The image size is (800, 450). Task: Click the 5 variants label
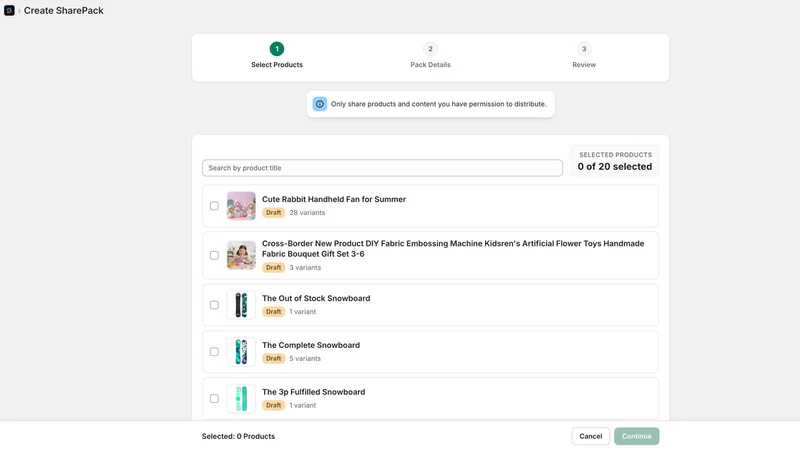[305, 359]
